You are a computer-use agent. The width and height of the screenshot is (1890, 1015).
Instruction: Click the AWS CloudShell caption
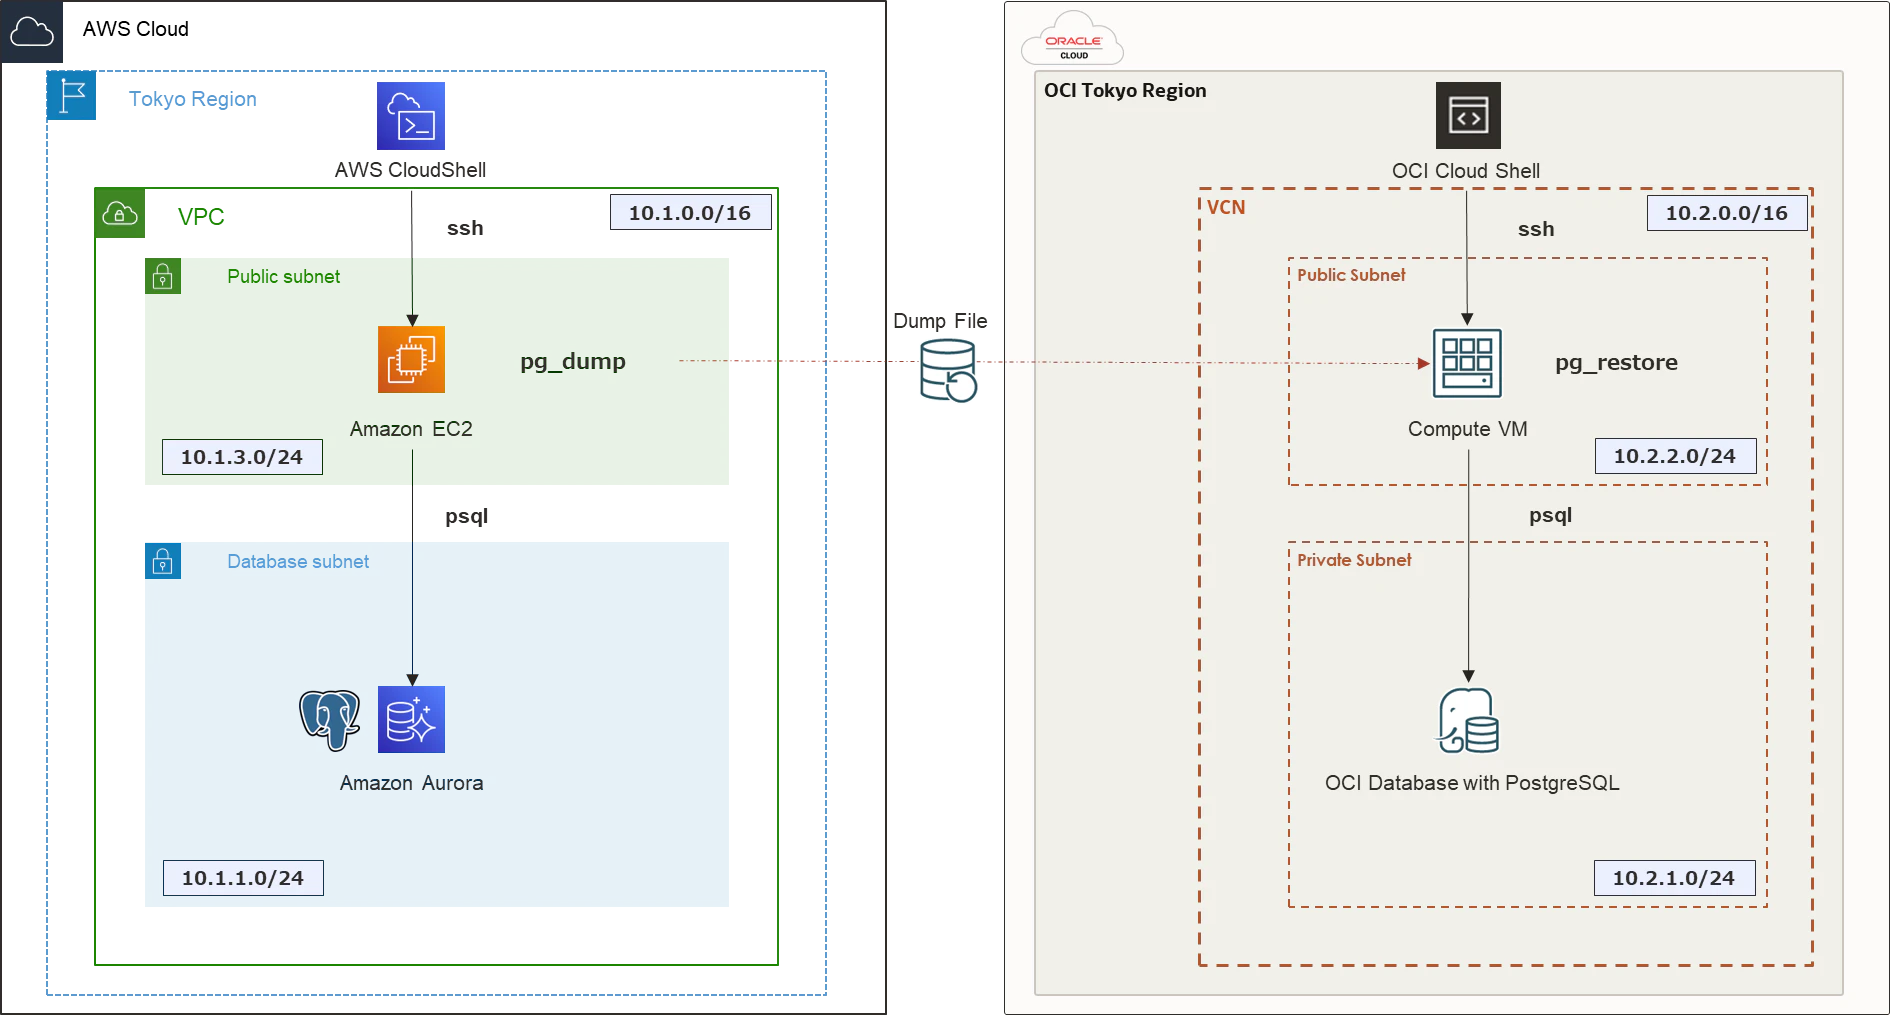coord(411,170)
